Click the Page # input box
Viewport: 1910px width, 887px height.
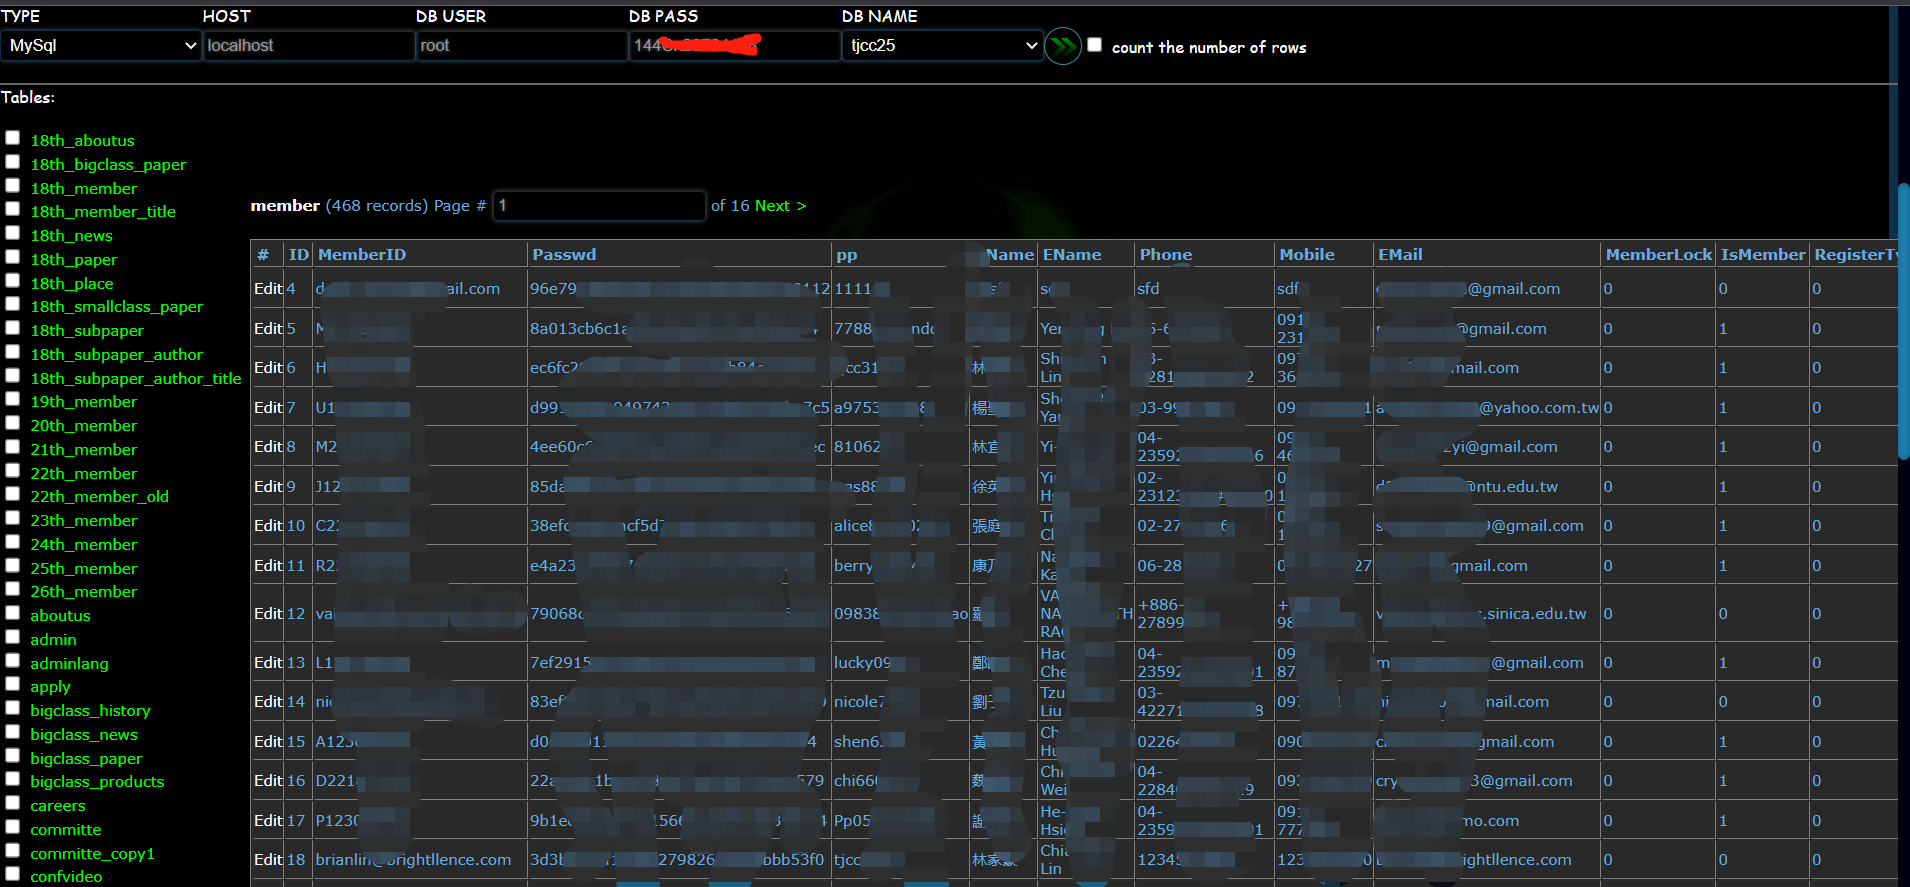coord(599,205)
